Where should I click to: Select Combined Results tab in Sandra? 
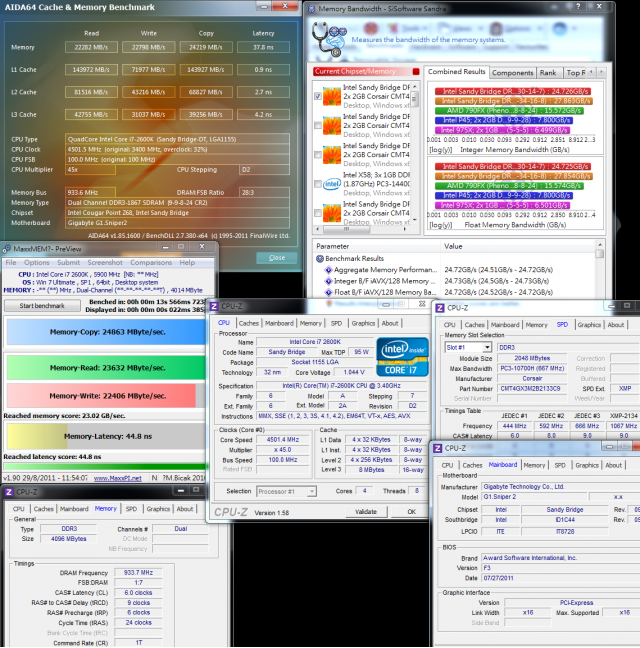tap(457, 71)
